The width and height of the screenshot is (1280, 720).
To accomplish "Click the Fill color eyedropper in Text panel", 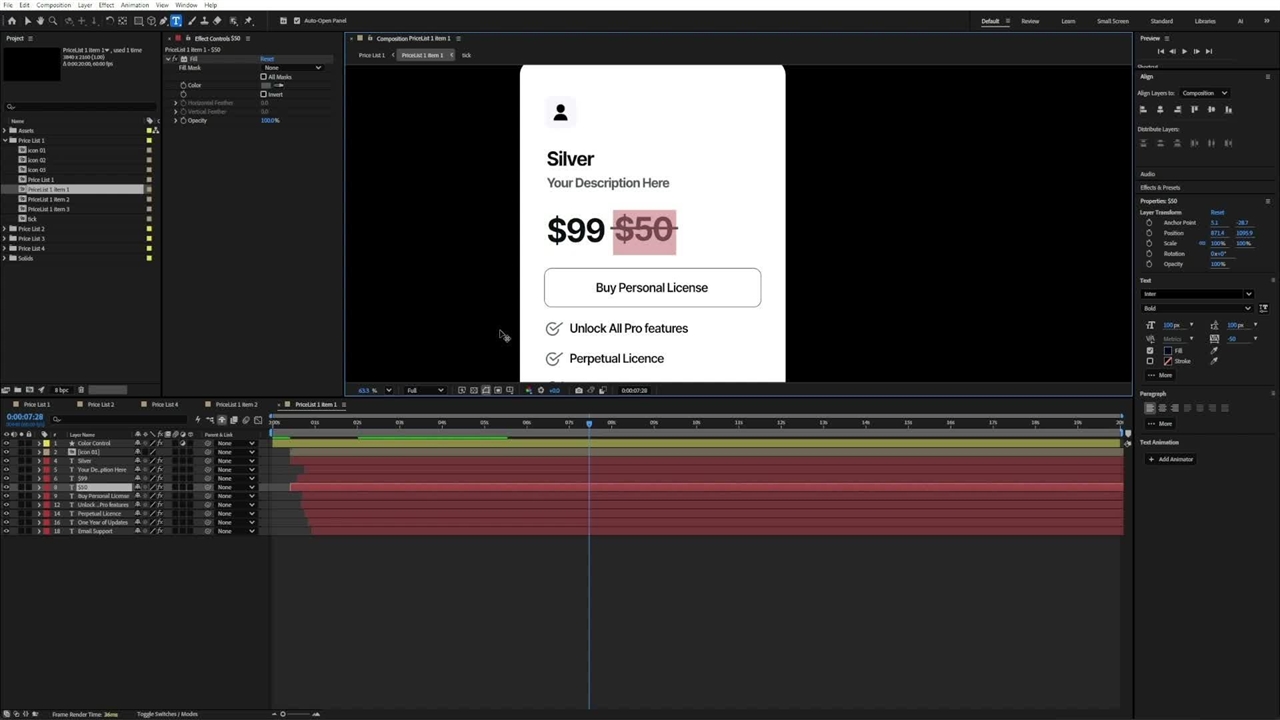I will pyautogui.click(x=1214, y=351).
